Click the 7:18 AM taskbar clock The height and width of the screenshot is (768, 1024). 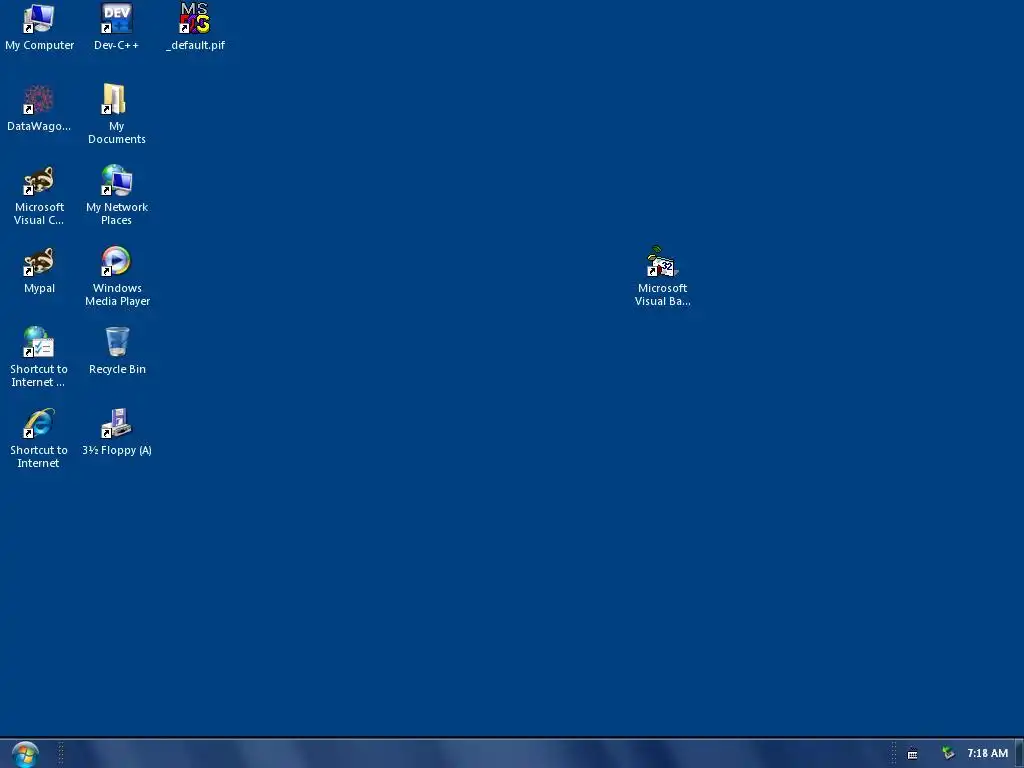tap(987, 754)
